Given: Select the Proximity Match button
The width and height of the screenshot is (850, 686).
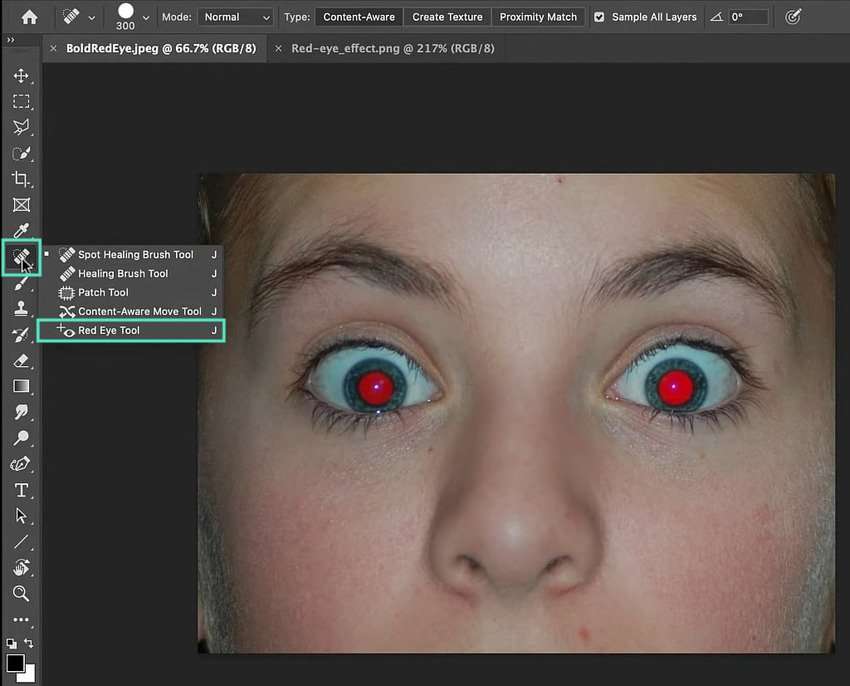Looking at the screenshot, I should (538, 17).
